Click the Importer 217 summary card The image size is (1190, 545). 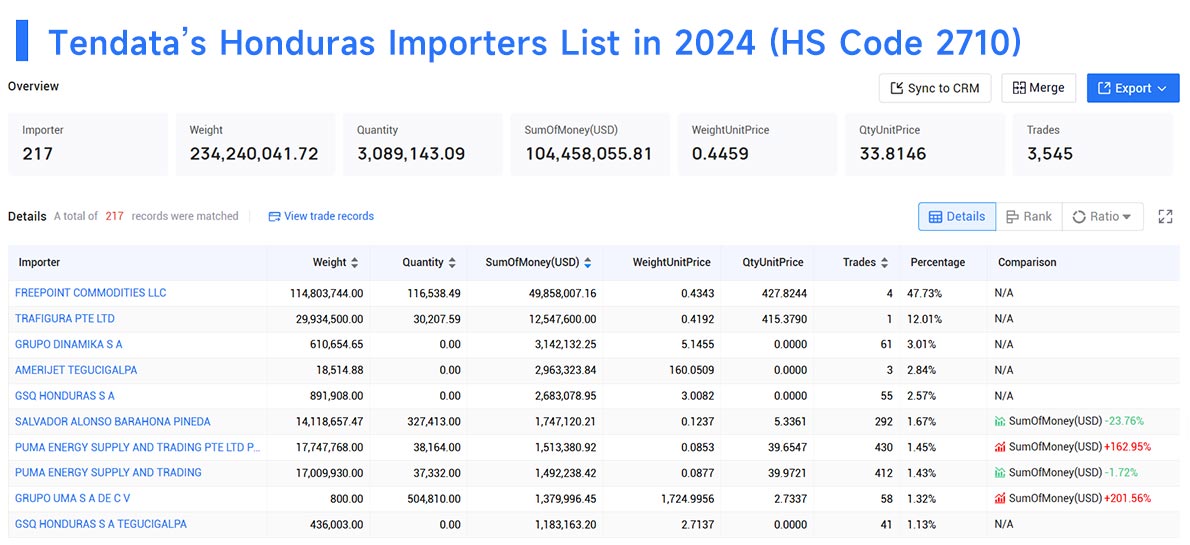pos(88,144)
